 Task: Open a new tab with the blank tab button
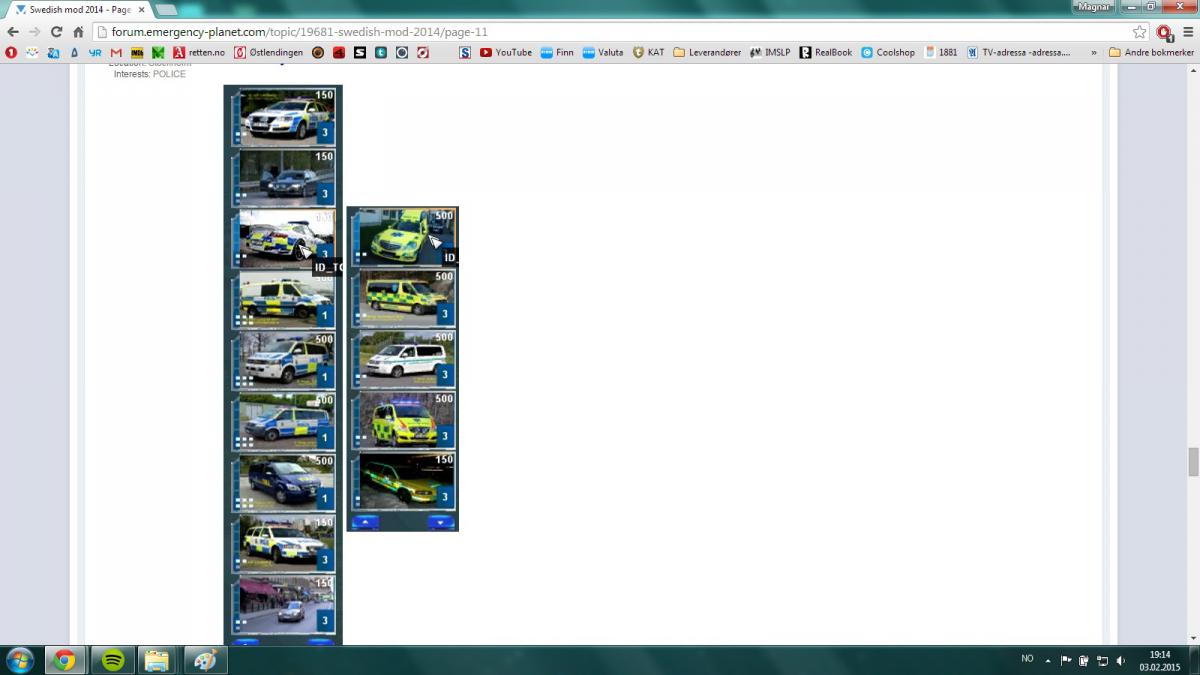coord(167,9)
